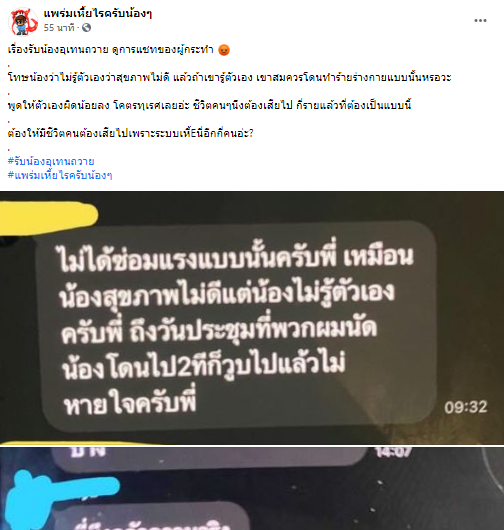Click the paragraph starting พูดให้ตัวเองผิดน้อยลง
The width and height of the screenshot is (504, 530).
(209, 105)
